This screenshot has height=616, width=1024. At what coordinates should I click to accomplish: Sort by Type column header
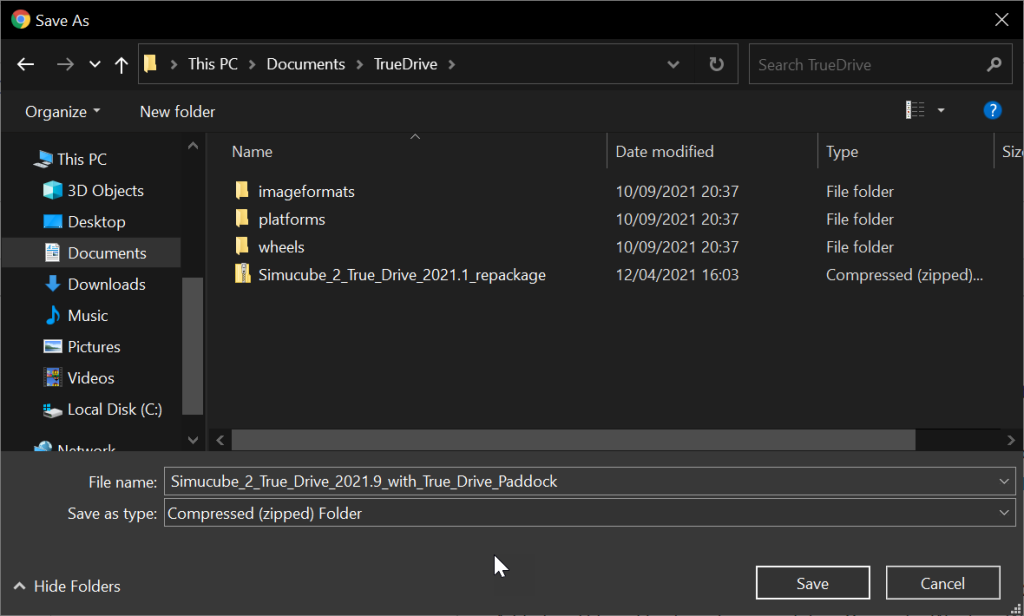[842, 152]
